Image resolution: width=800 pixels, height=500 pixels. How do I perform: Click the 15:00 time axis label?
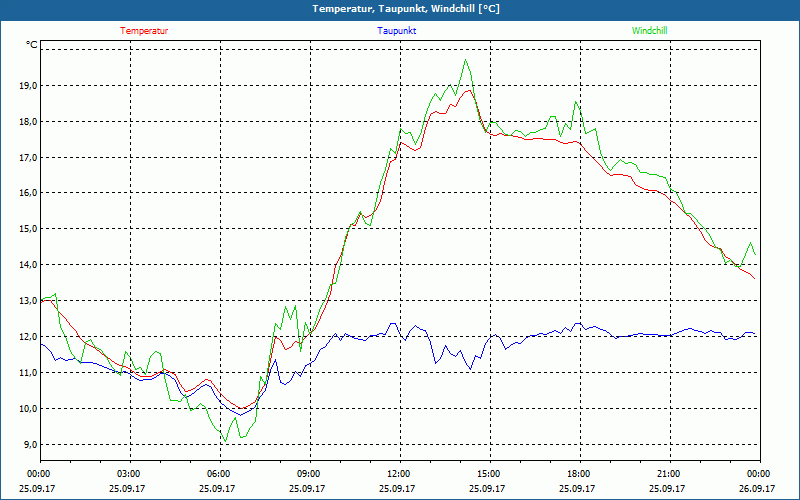click(490, 474)
